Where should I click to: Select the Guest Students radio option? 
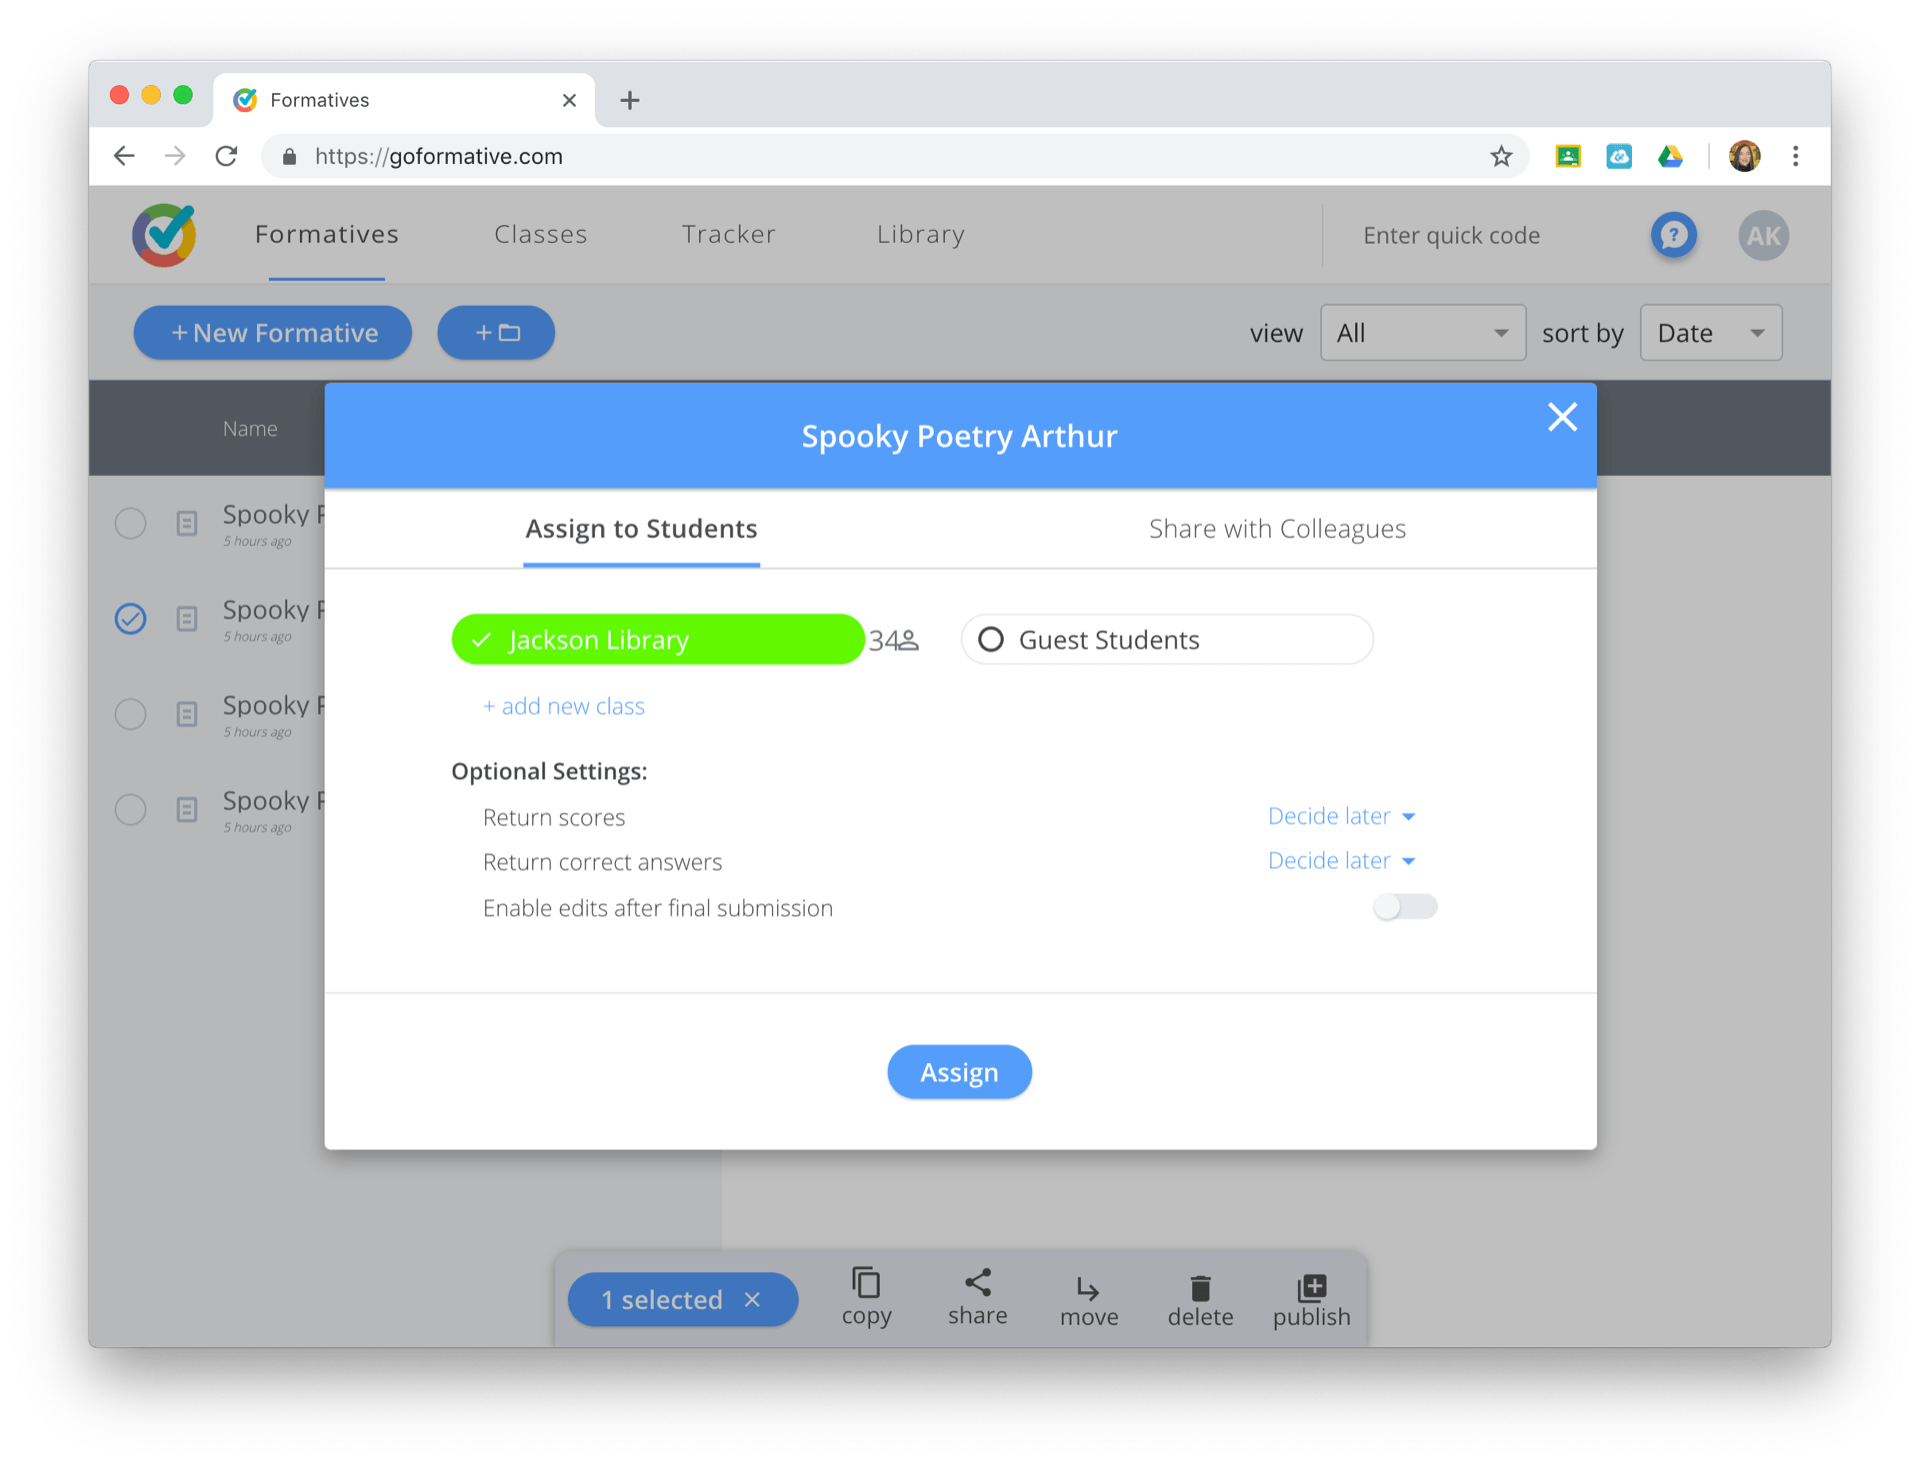991,640
